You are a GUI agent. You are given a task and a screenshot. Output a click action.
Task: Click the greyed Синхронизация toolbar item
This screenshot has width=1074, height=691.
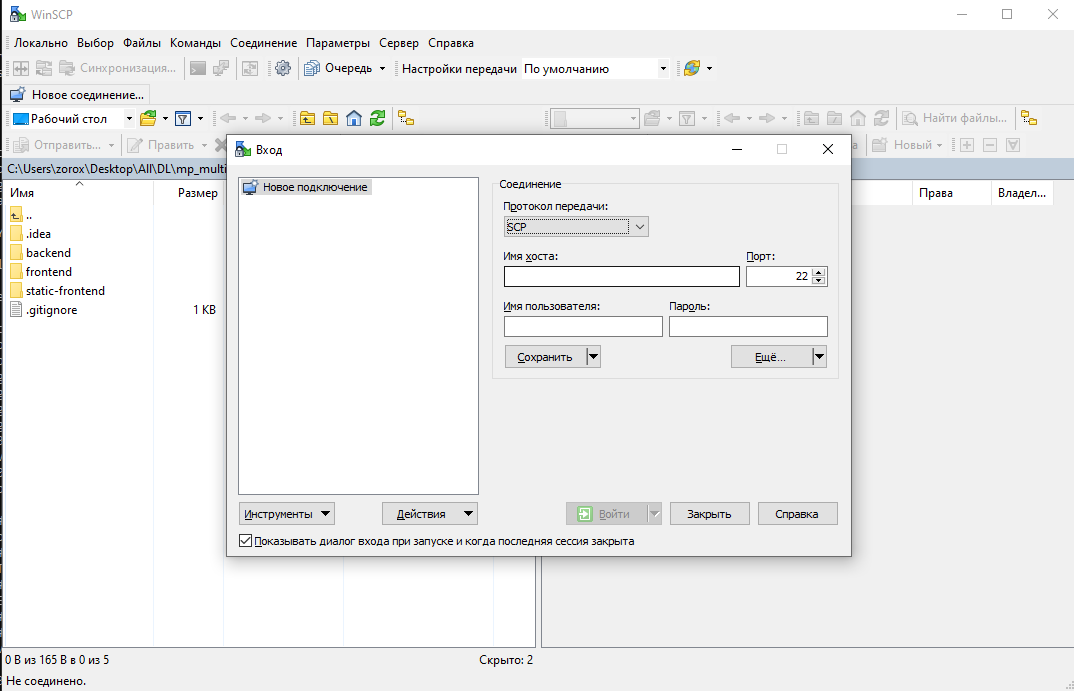coord(117,68)
